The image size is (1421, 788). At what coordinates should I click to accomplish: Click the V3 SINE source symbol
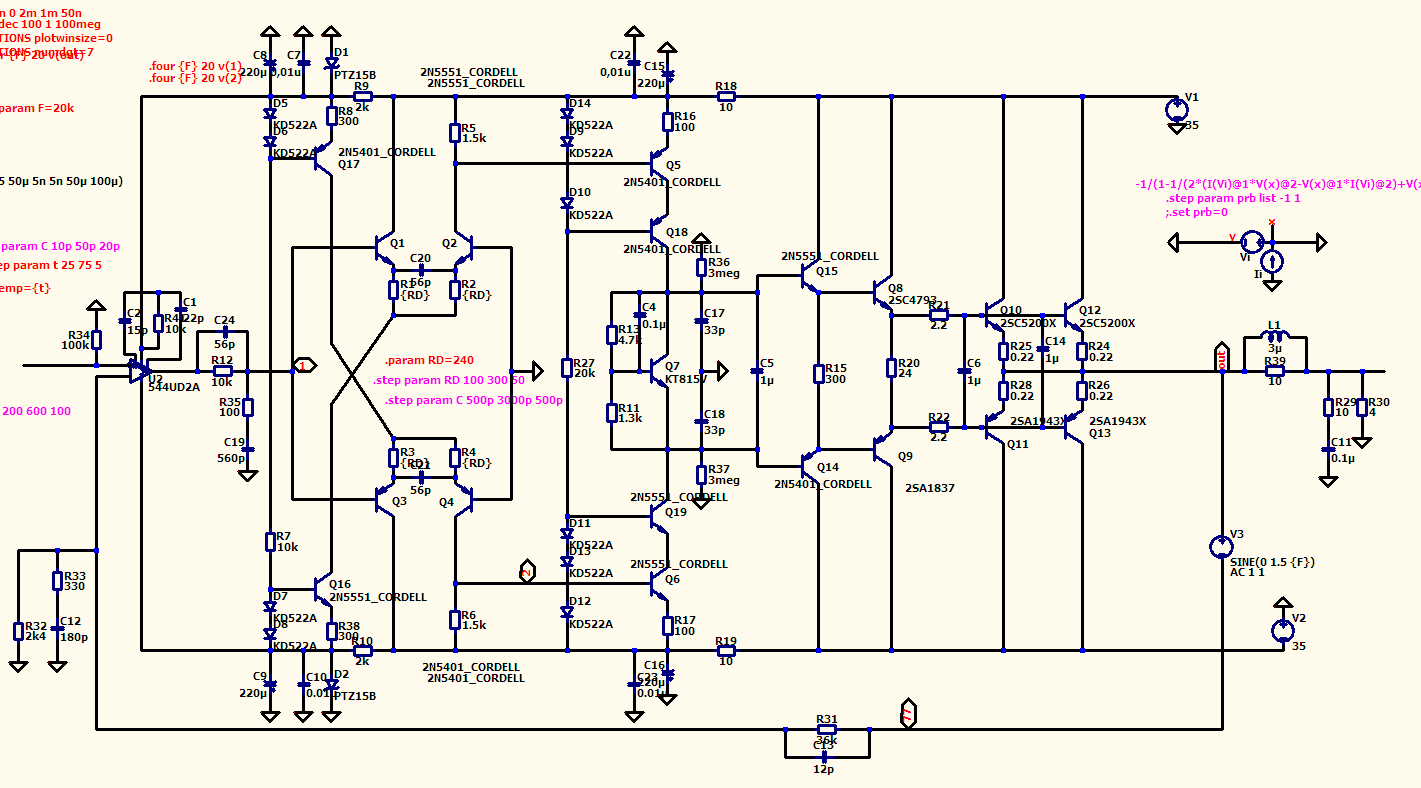[1221, 547]
